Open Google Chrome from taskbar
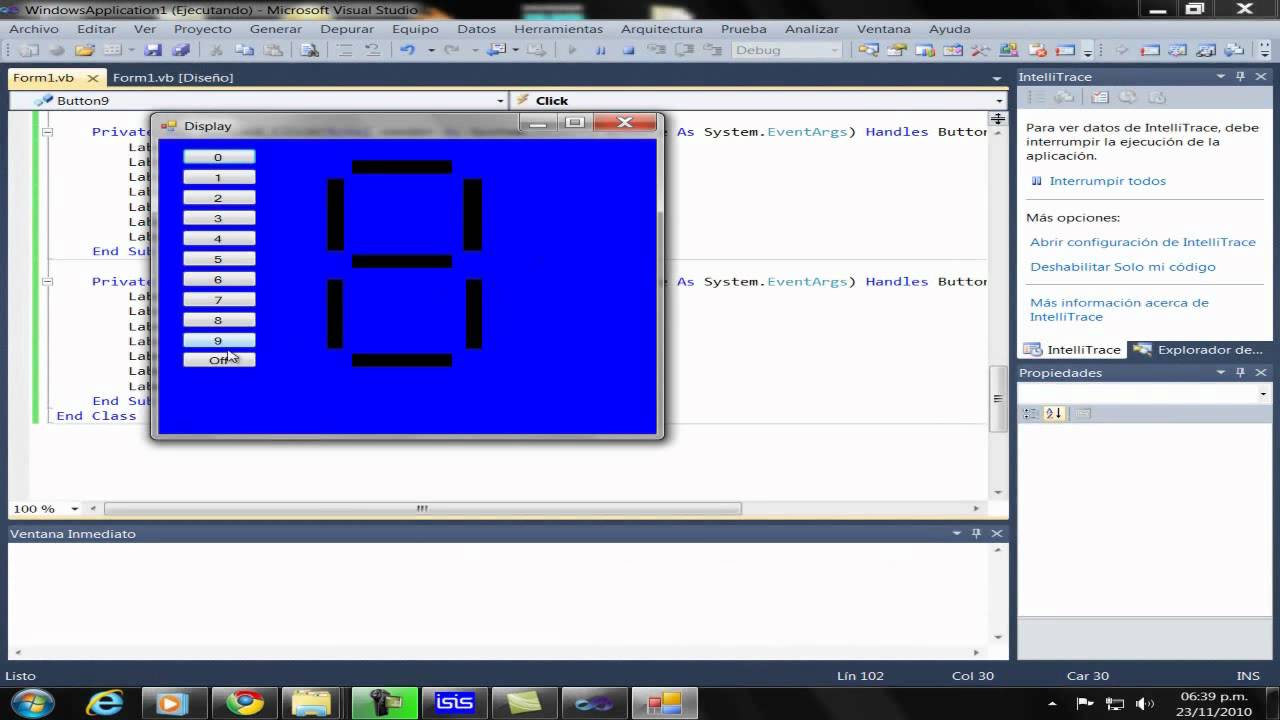The width and height of the screenshot is (1280, 720). pyautogui.click(x=245, y=702)
